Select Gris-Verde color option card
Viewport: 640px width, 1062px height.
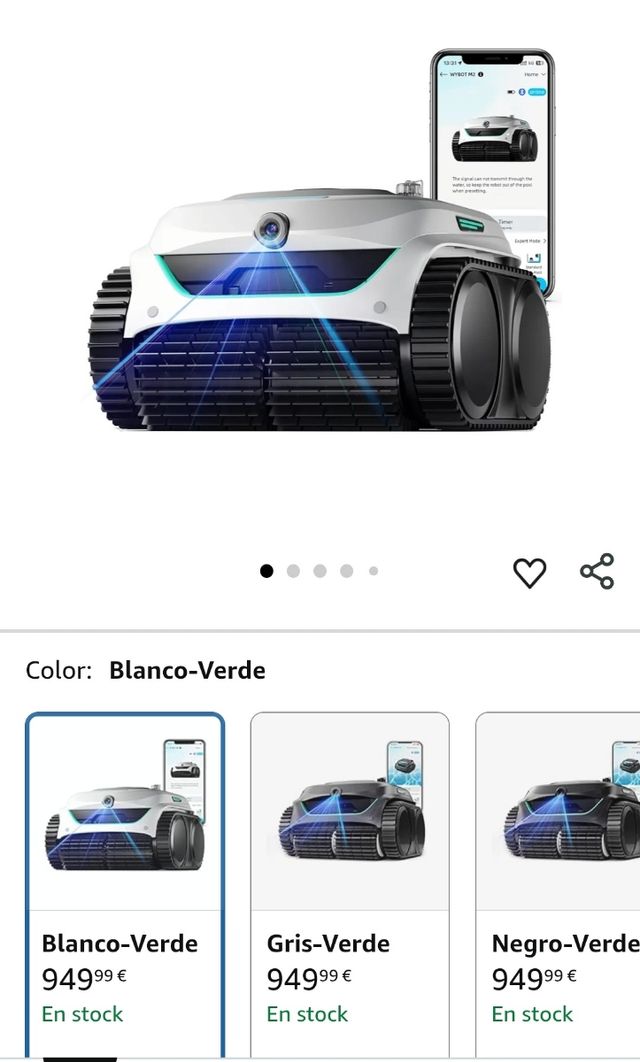pos(349,886)
